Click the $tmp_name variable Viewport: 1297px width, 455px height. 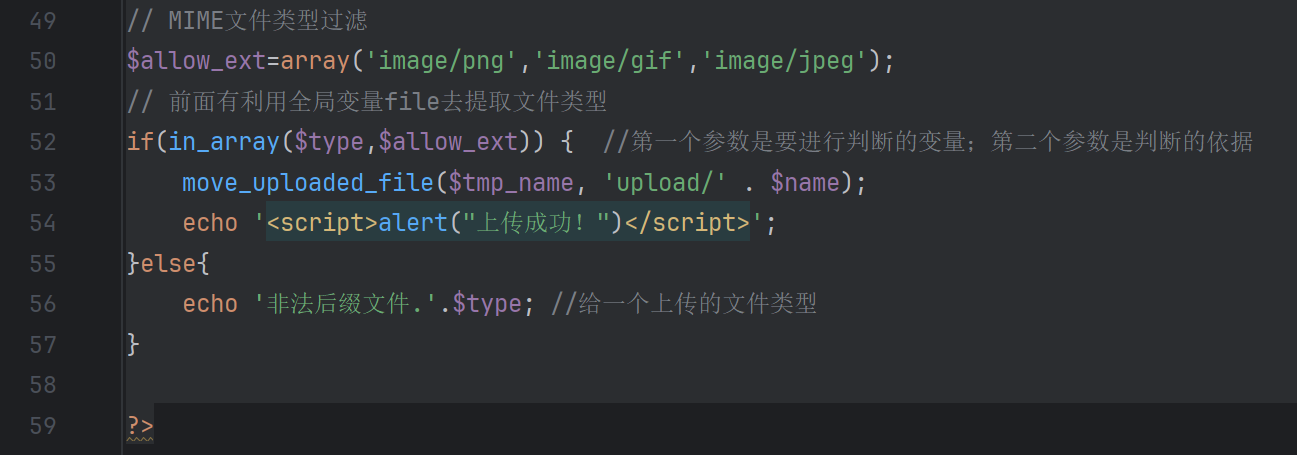point(512,183)
